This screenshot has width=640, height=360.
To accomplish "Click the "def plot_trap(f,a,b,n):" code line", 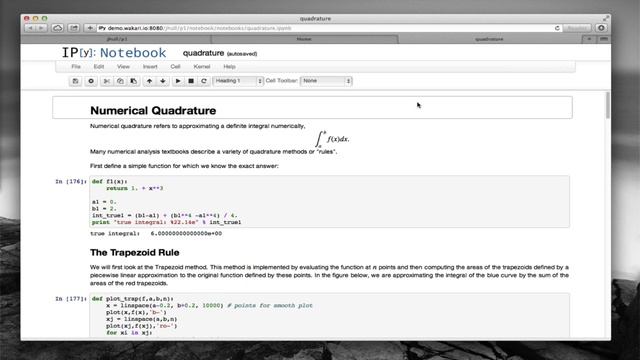I will (133, 299).
